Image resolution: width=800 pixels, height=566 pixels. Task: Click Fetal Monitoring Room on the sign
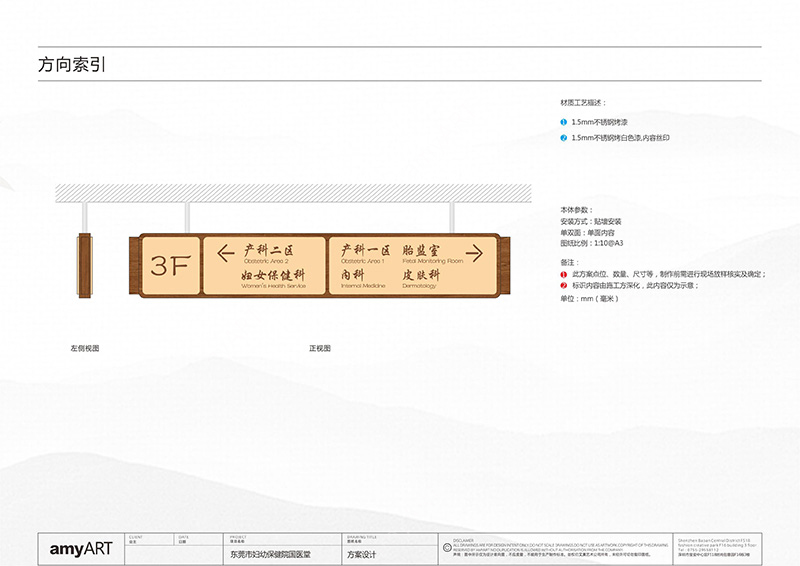(433, 261)
